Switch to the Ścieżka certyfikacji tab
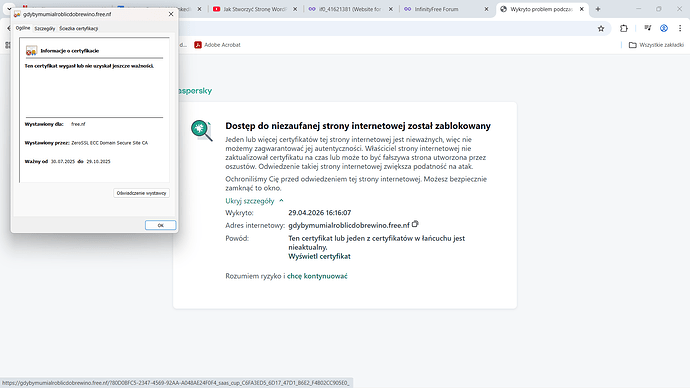The width and height of the screenshot is (690, 388). point(79,29)
